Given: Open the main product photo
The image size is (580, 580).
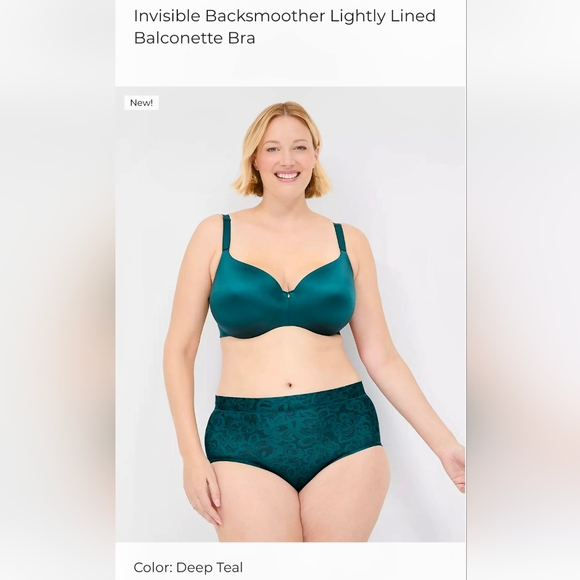Looking at the screenshot, I should tap(290, 314).
